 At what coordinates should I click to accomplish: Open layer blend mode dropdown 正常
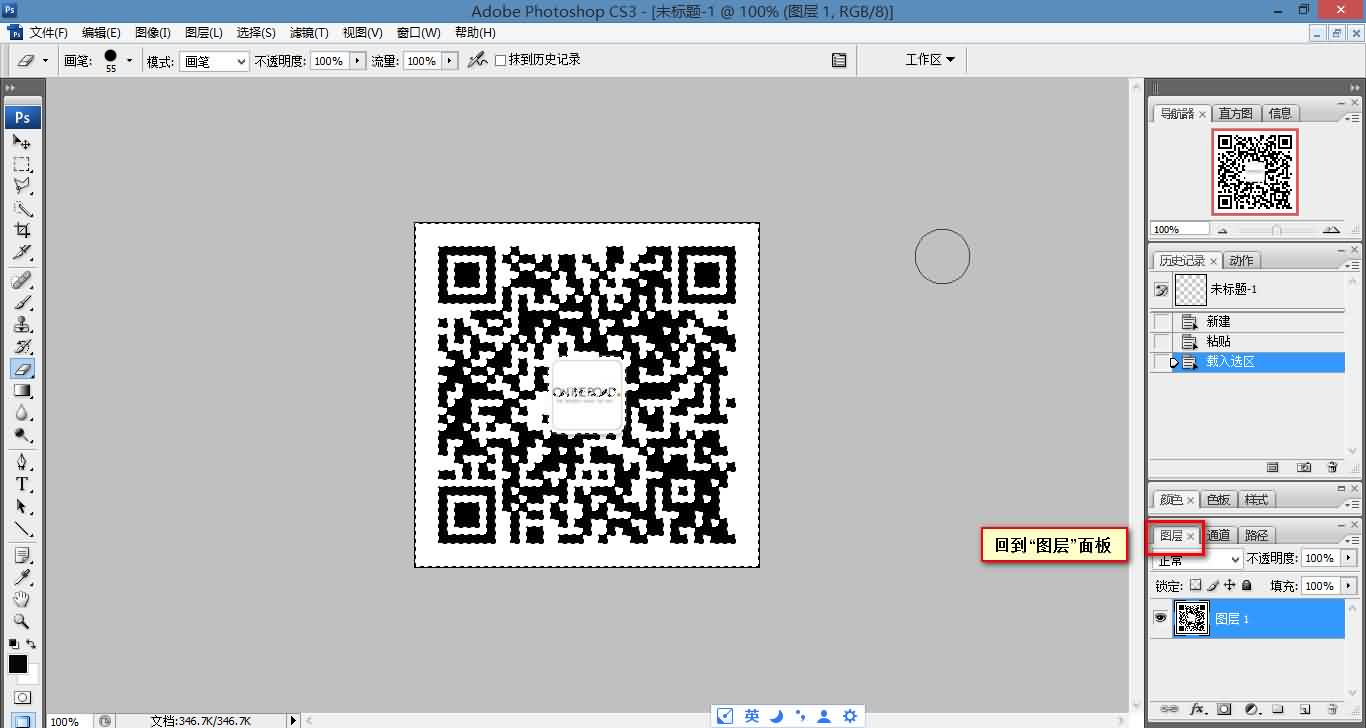pos(1198,559)
